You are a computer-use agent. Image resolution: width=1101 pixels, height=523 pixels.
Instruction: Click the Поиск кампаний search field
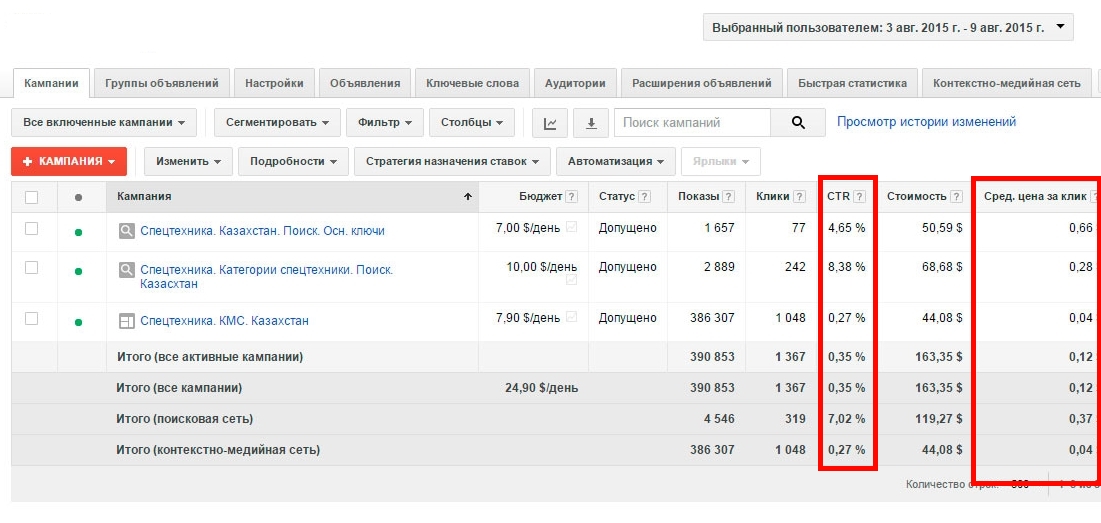692,123
